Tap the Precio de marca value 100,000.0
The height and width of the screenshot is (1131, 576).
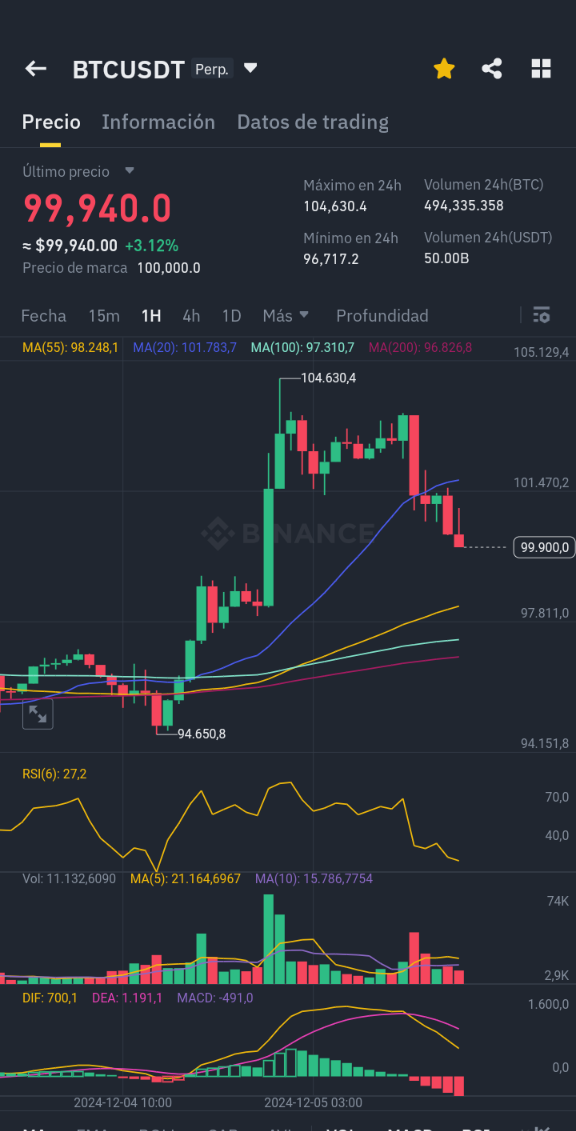[169, 268]
